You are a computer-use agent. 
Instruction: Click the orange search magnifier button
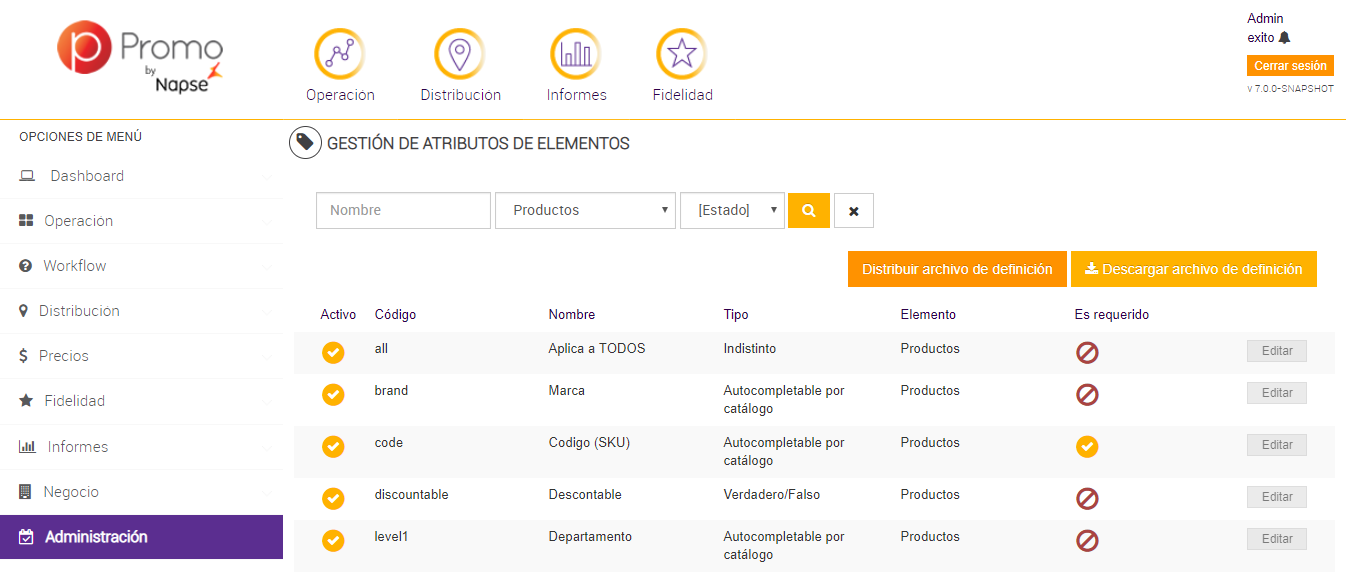coord(808,211)
